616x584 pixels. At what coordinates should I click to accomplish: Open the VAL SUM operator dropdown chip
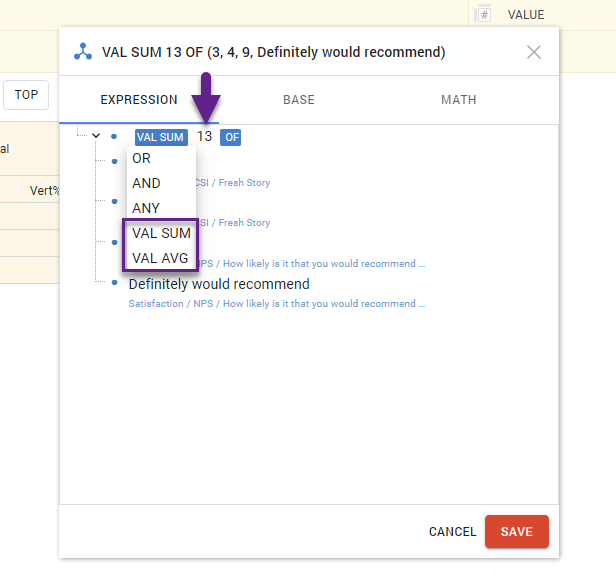coord(160,137)
